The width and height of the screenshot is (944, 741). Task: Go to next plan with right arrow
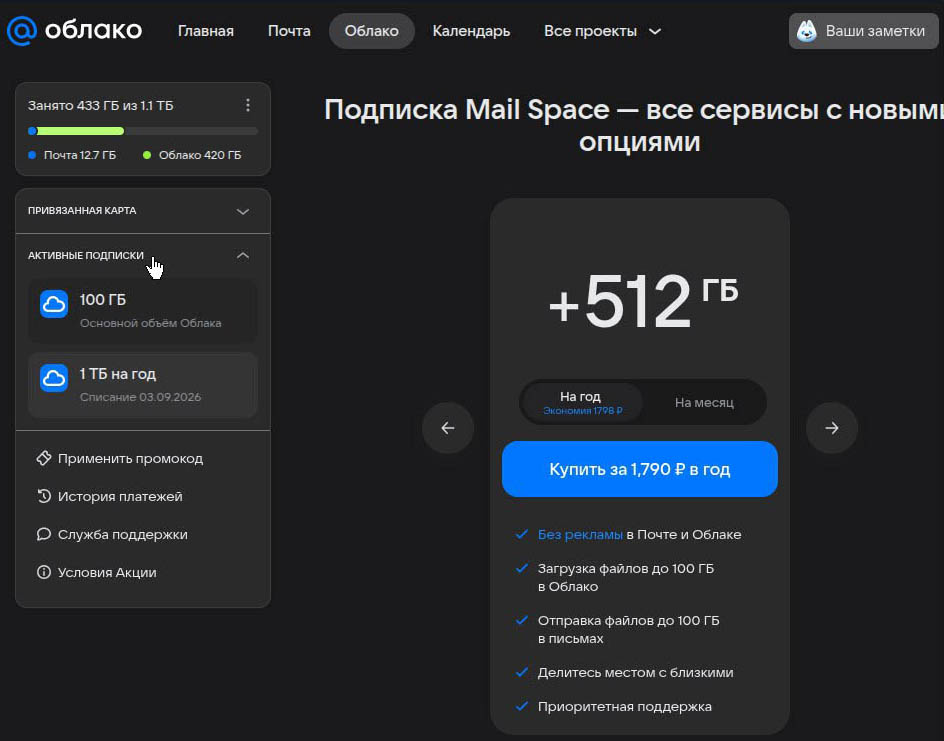pyautogui.click(x=831, y=428)
